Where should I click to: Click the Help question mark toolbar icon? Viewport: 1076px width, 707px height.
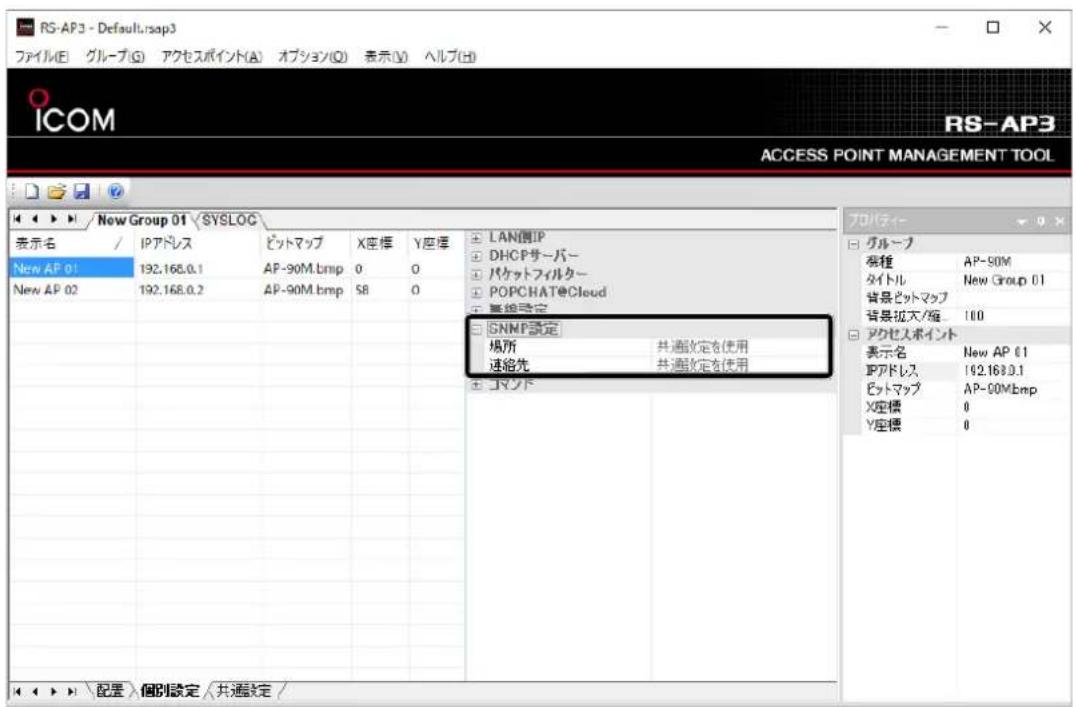[115, 192]
